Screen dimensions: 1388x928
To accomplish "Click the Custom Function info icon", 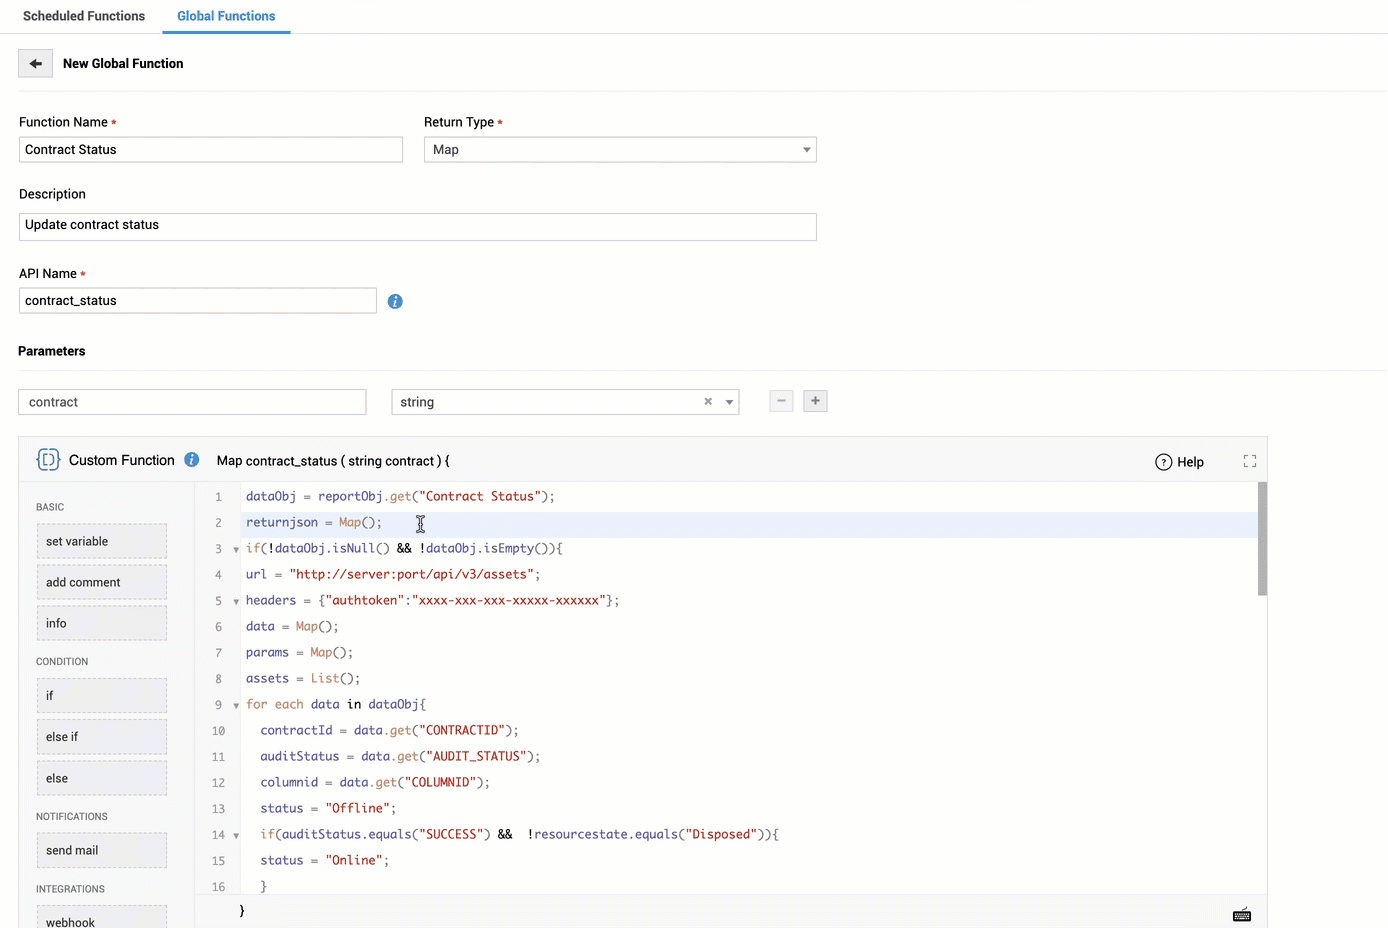I will [x=192, y=460].
